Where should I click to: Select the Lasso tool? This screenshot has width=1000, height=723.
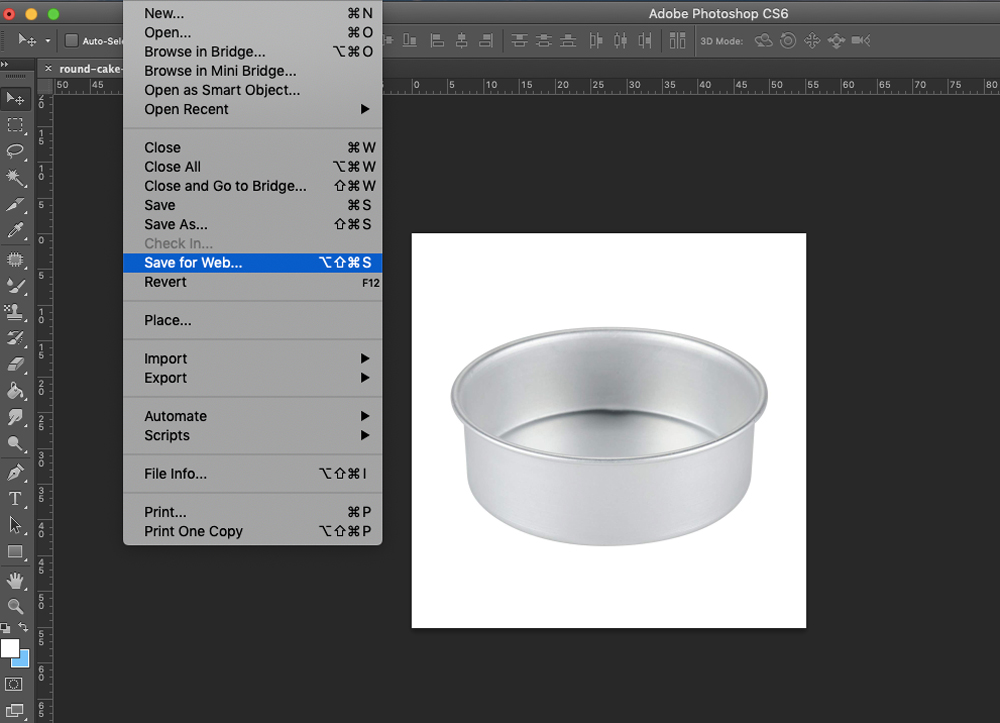click(15, 151)
